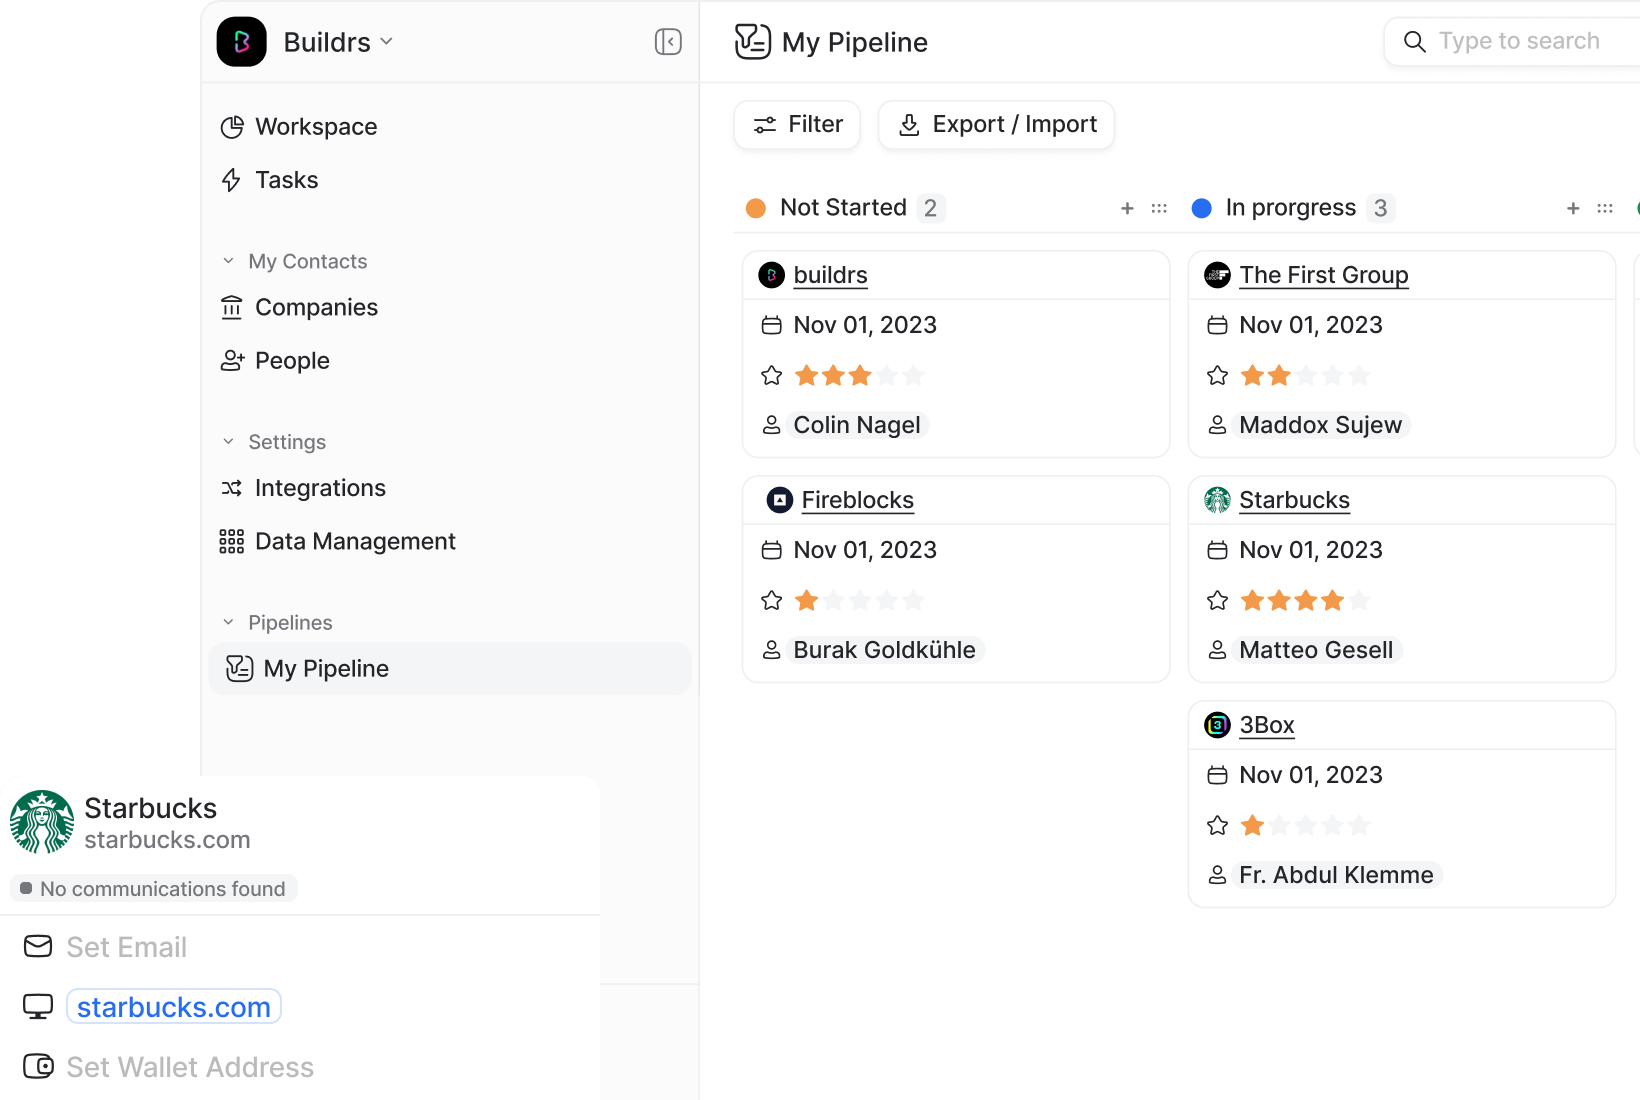1640x1100 pixels.
Task: Open the starbucks.com website link
Action: click(x=174, y=1006)
